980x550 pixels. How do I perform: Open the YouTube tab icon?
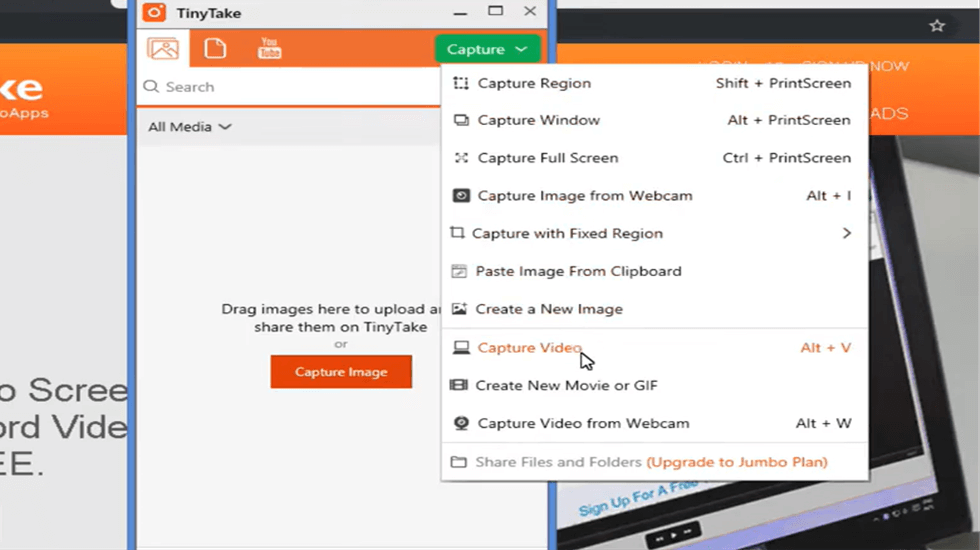pos(269,49)
